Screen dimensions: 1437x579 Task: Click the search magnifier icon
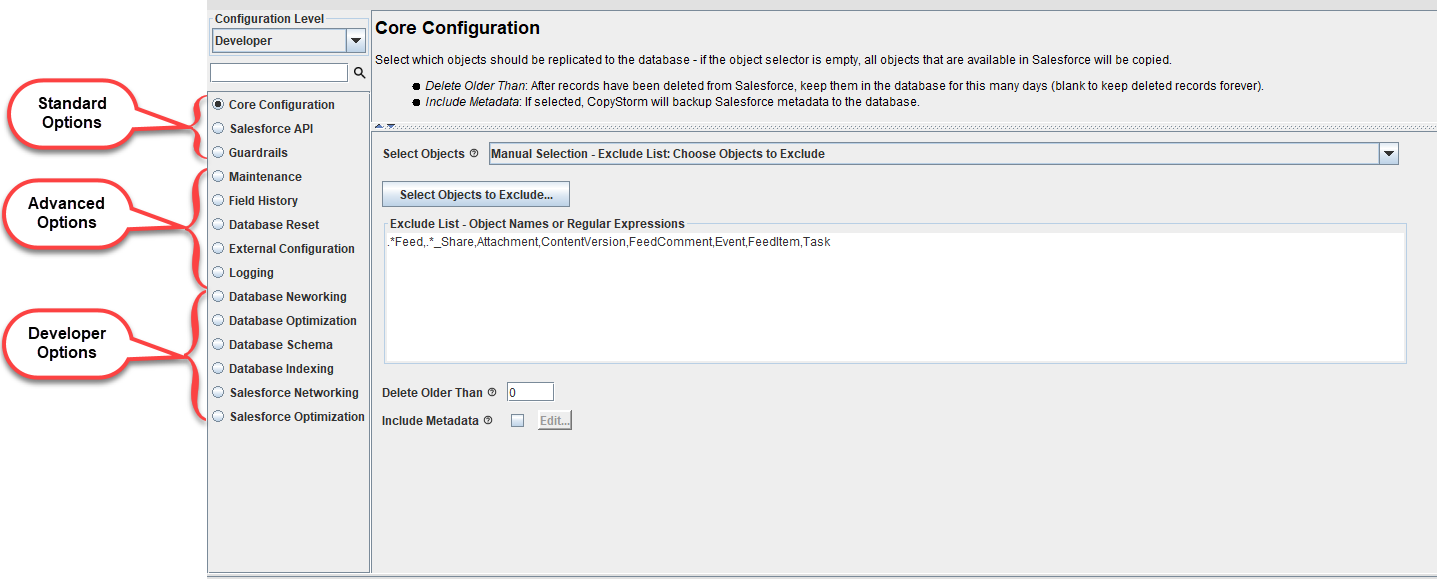click(360, 73)
